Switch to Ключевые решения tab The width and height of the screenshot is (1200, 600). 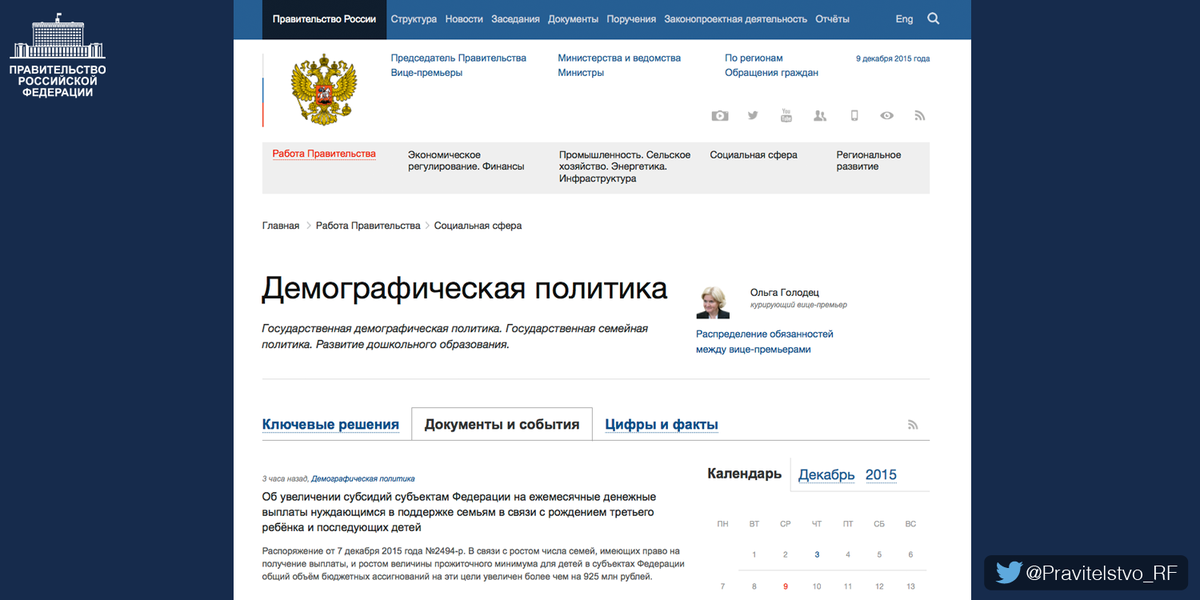331,425
